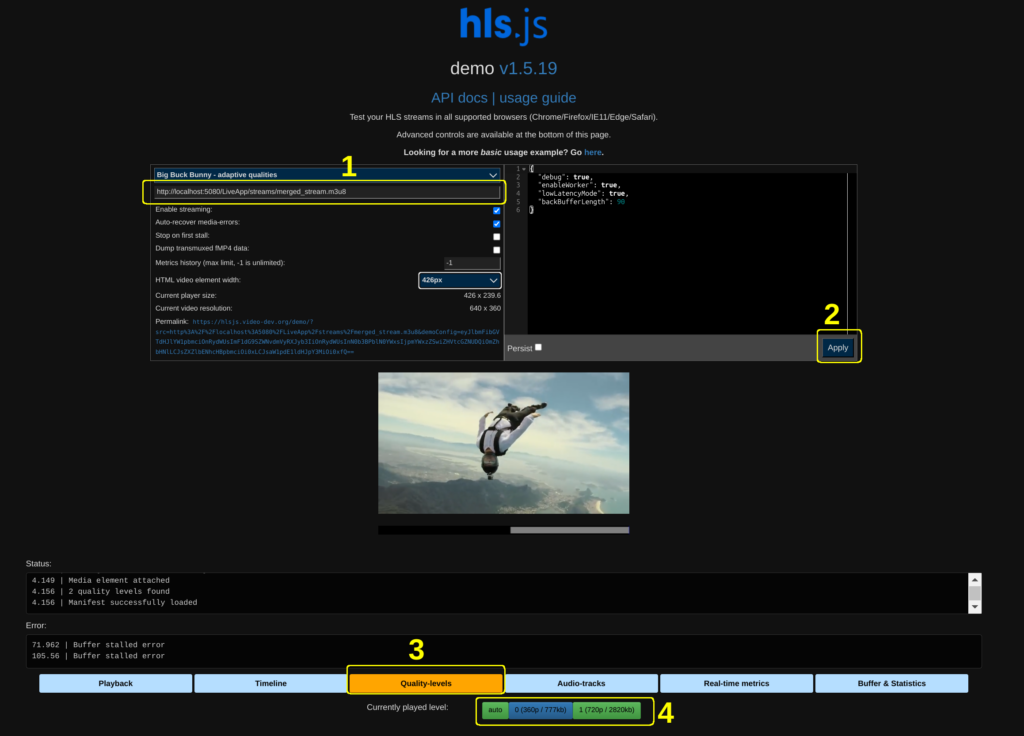This screenshot has height=736, width=1024.
Task: Toggle the Persist checkbox
Action: point(538,347)
